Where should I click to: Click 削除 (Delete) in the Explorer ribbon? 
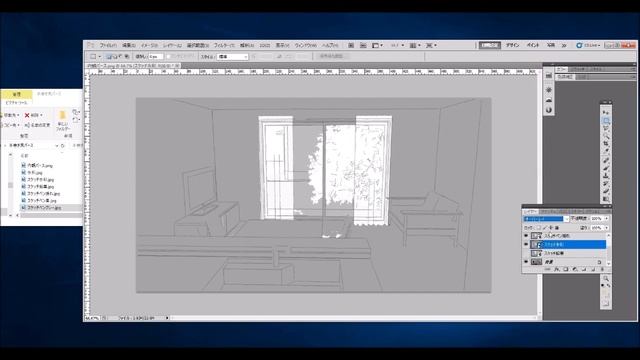[x=32, y=115]
